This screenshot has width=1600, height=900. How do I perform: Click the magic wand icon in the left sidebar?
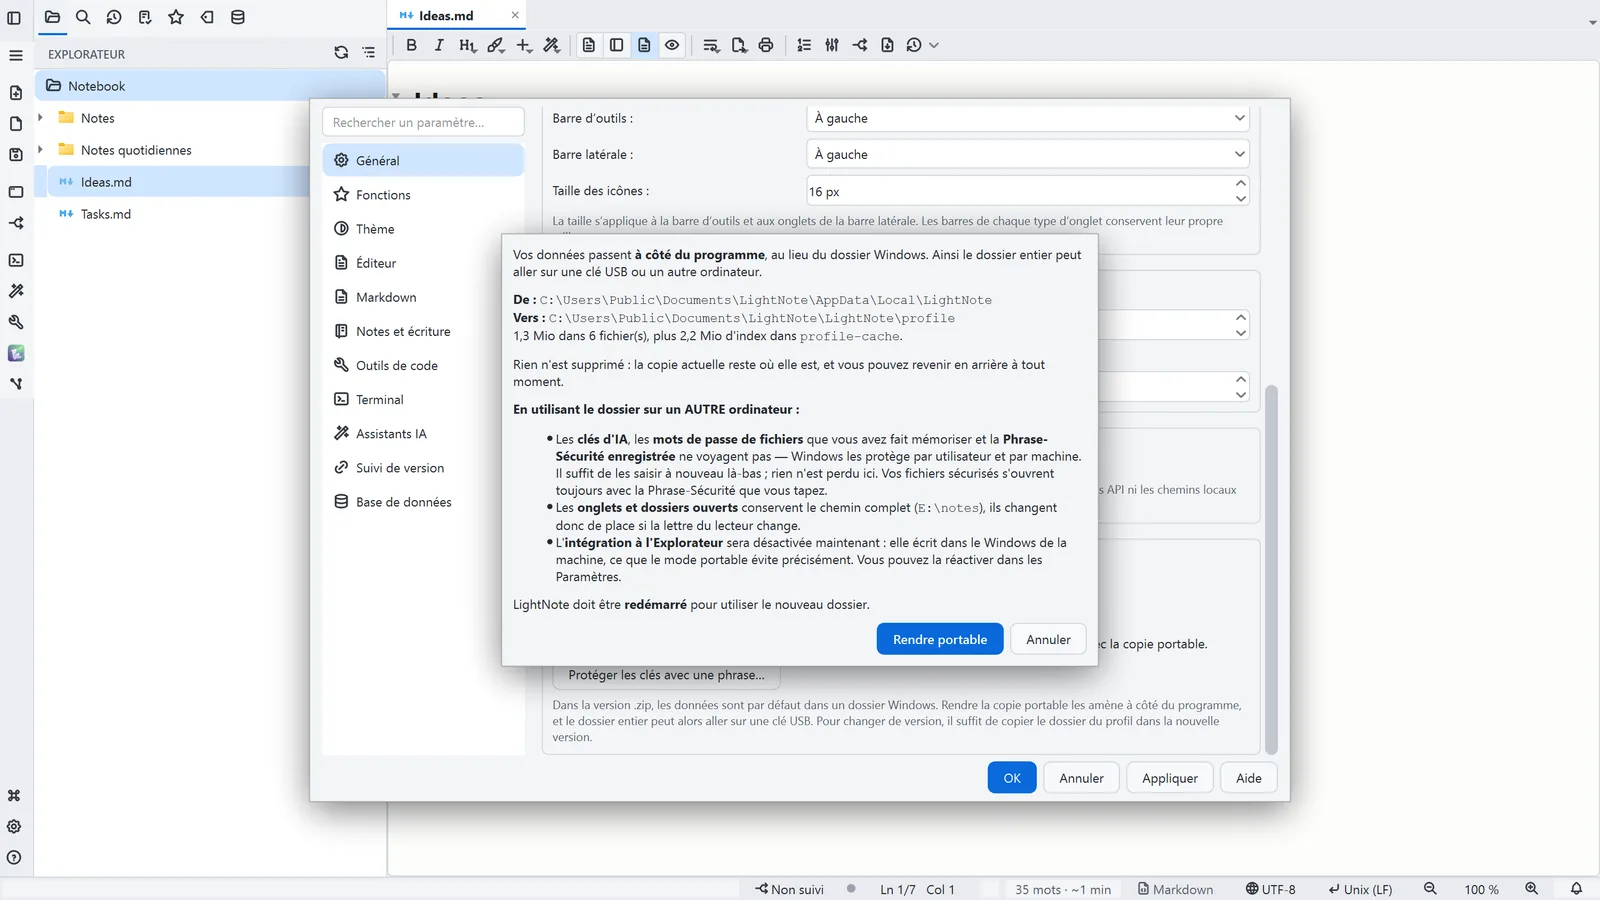[16, 291]
